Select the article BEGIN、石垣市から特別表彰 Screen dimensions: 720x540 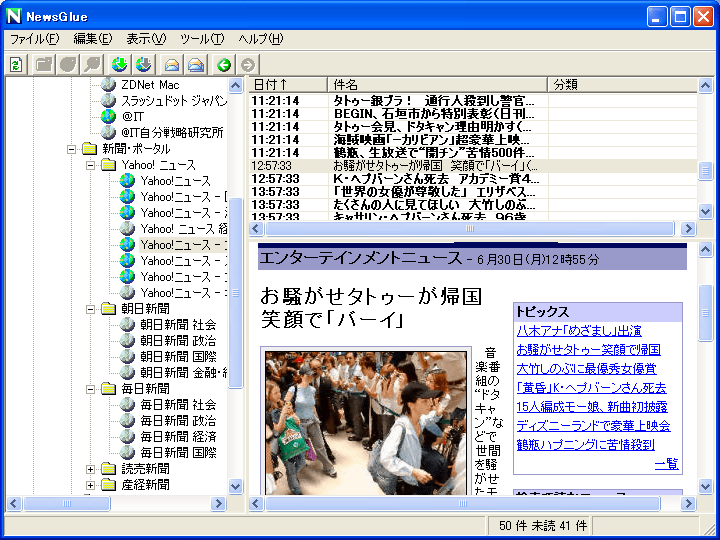(x=473, y=113)
